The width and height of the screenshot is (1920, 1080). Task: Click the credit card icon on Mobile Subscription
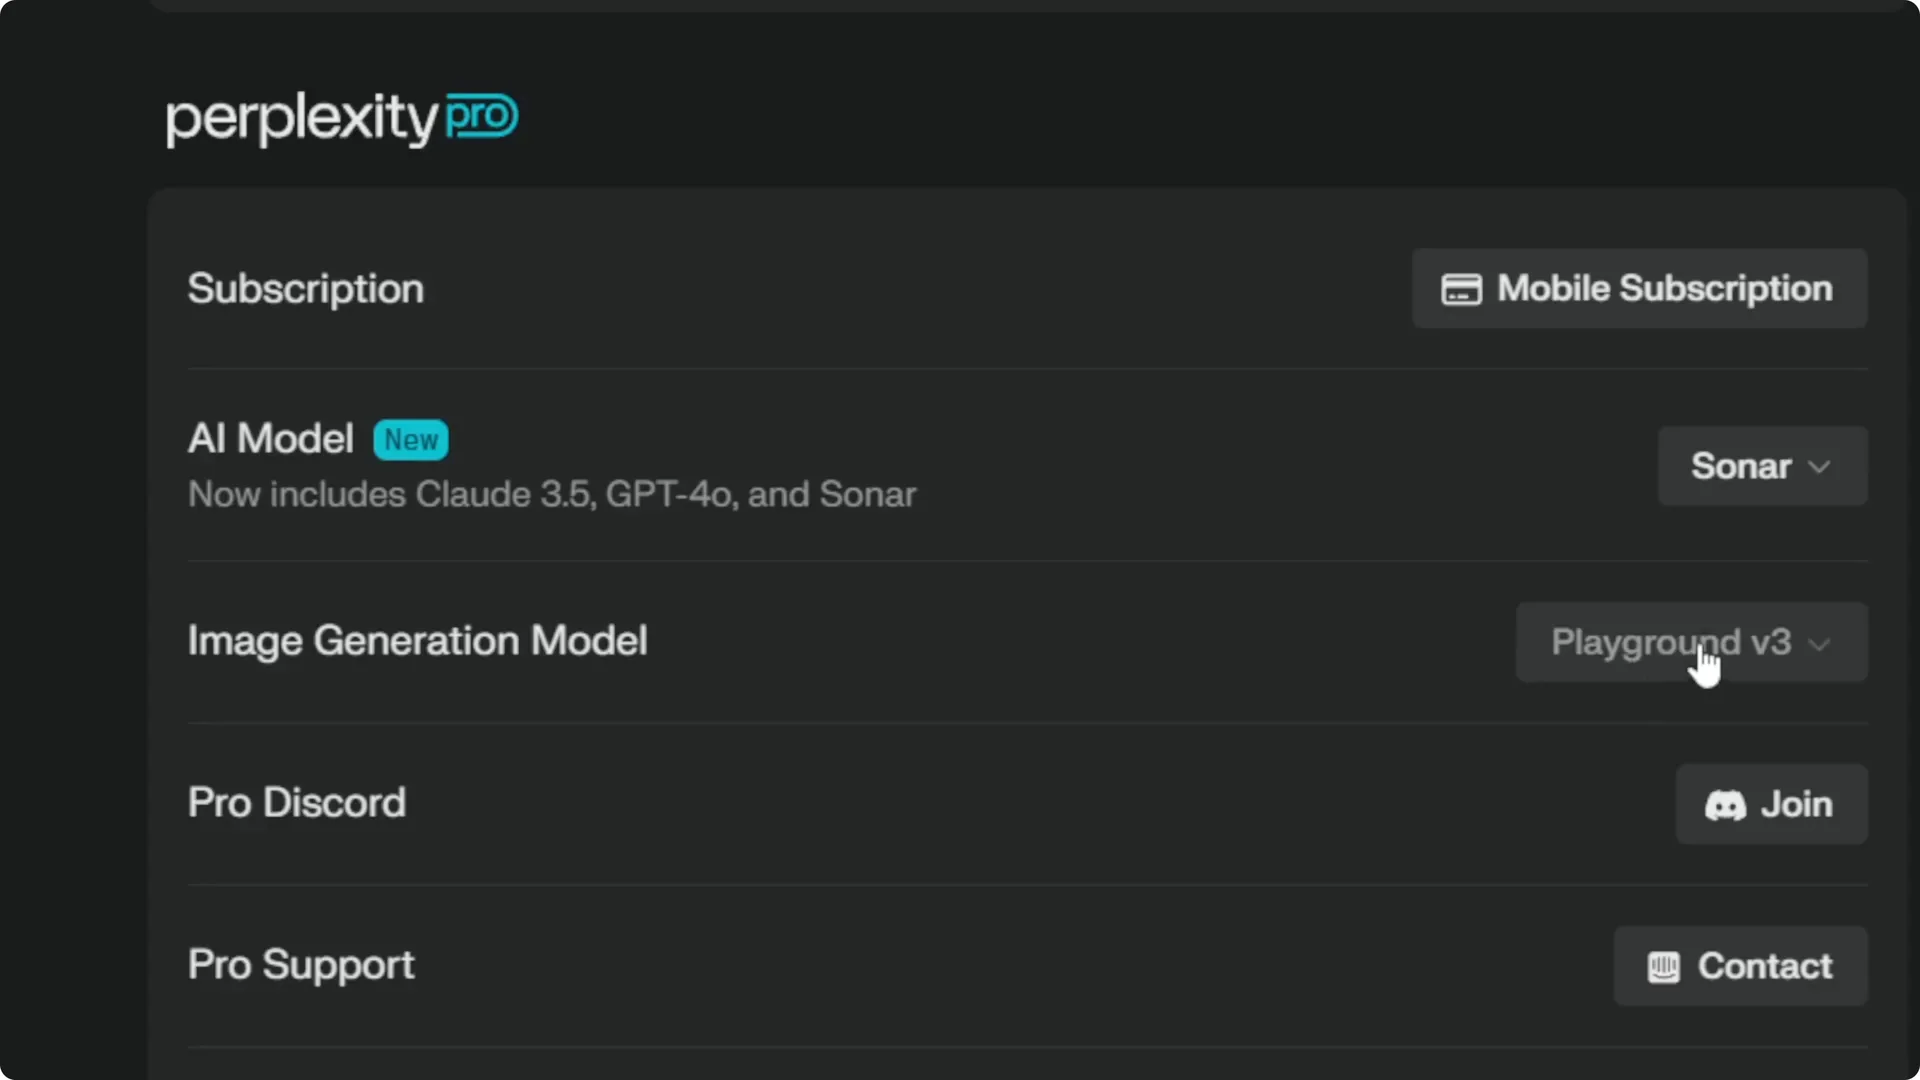(x=1461, y=289)
